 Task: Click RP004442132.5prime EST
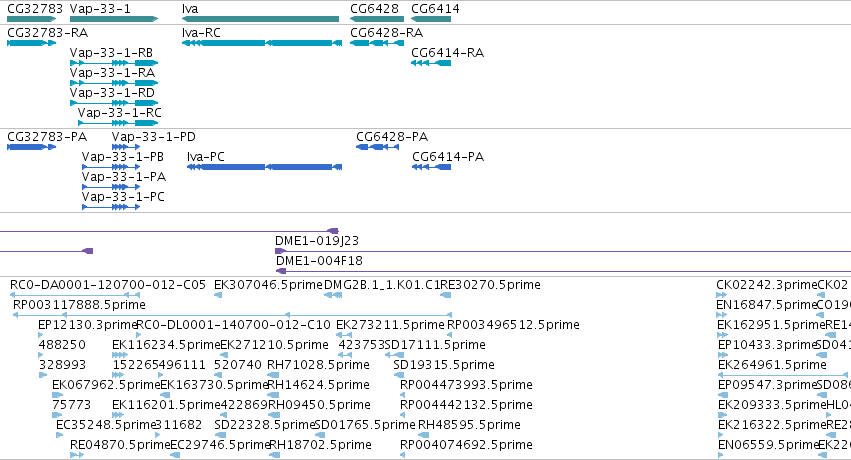403,416
